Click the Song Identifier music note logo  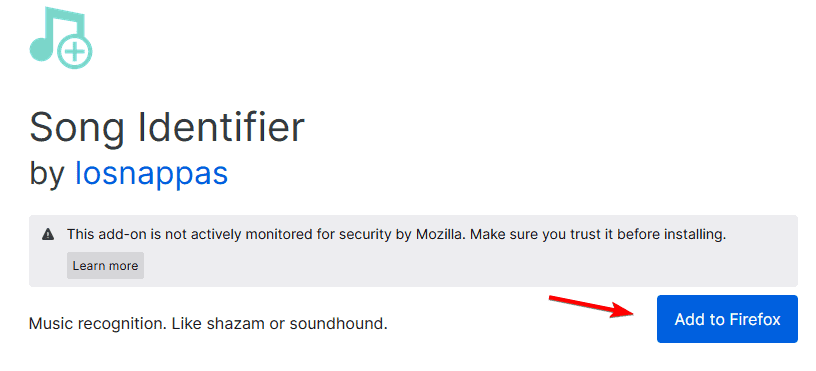pyautogui.click(x=61, y=38)
